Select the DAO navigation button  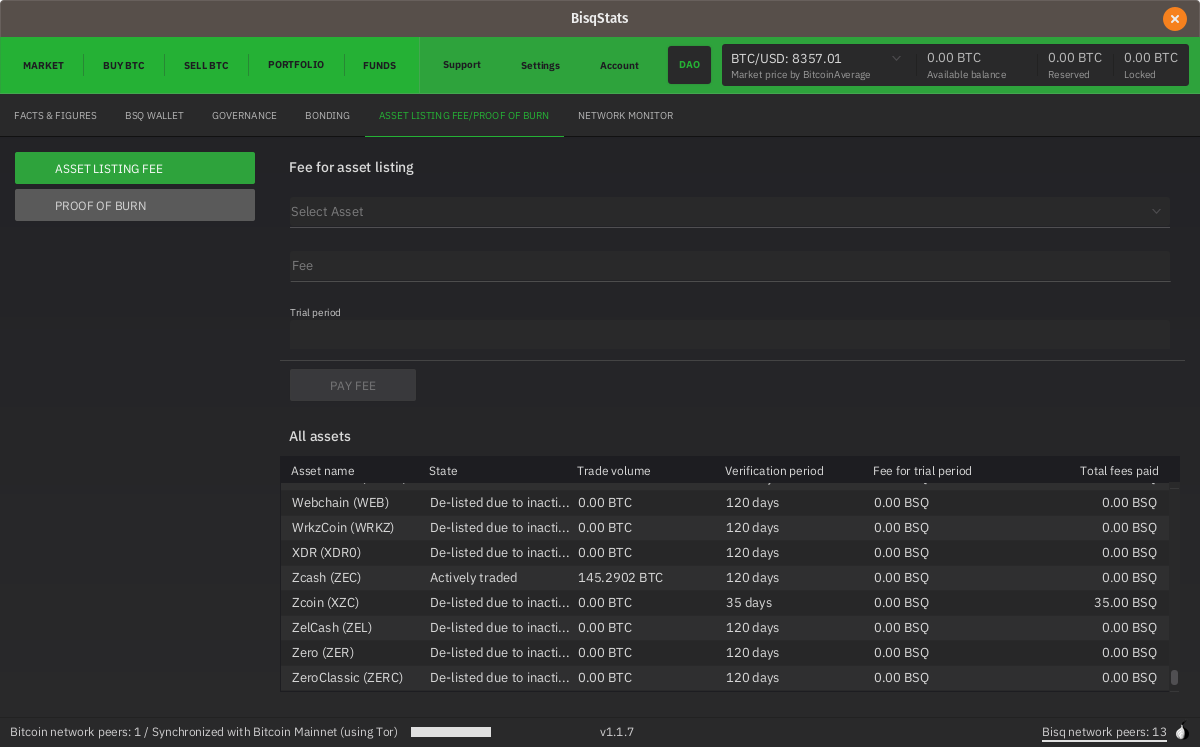(x=689, y=65)
